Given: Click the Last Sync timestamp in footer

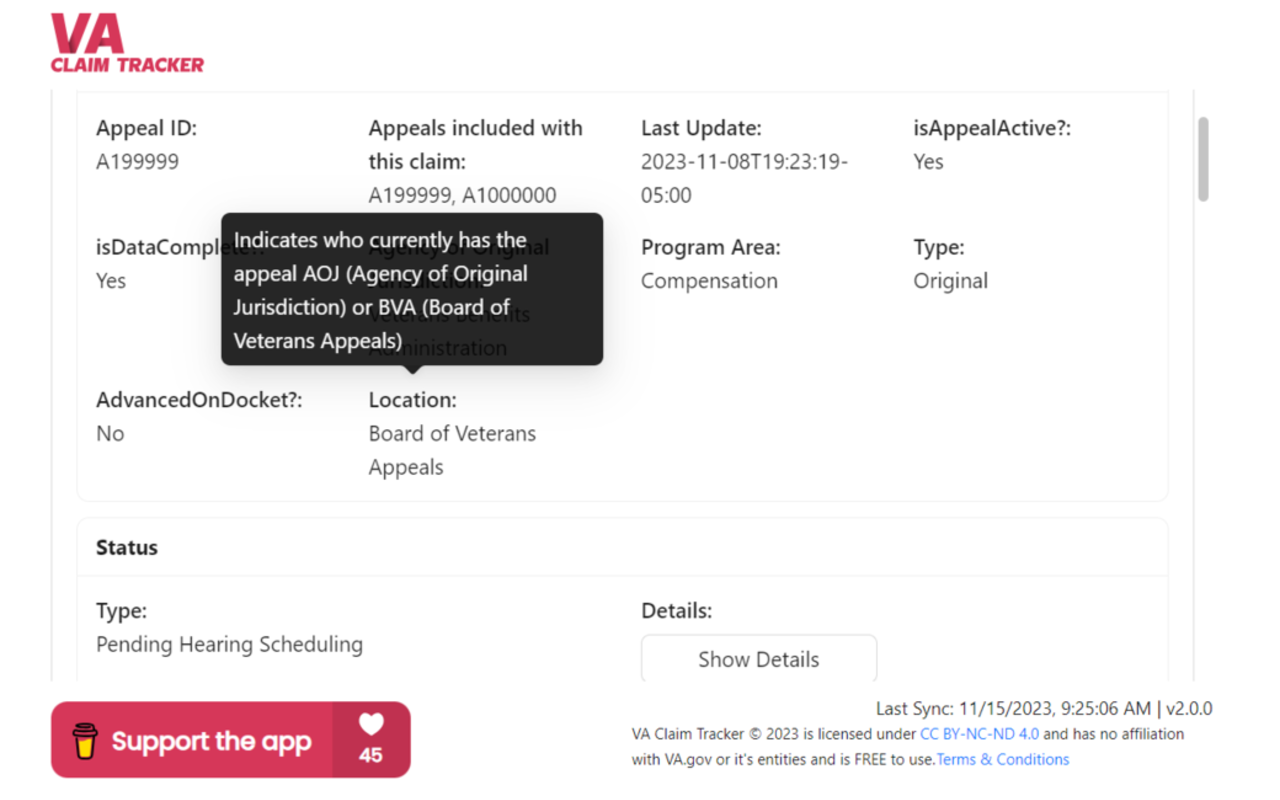Looking at the screenshot, I should (1015, 708).
